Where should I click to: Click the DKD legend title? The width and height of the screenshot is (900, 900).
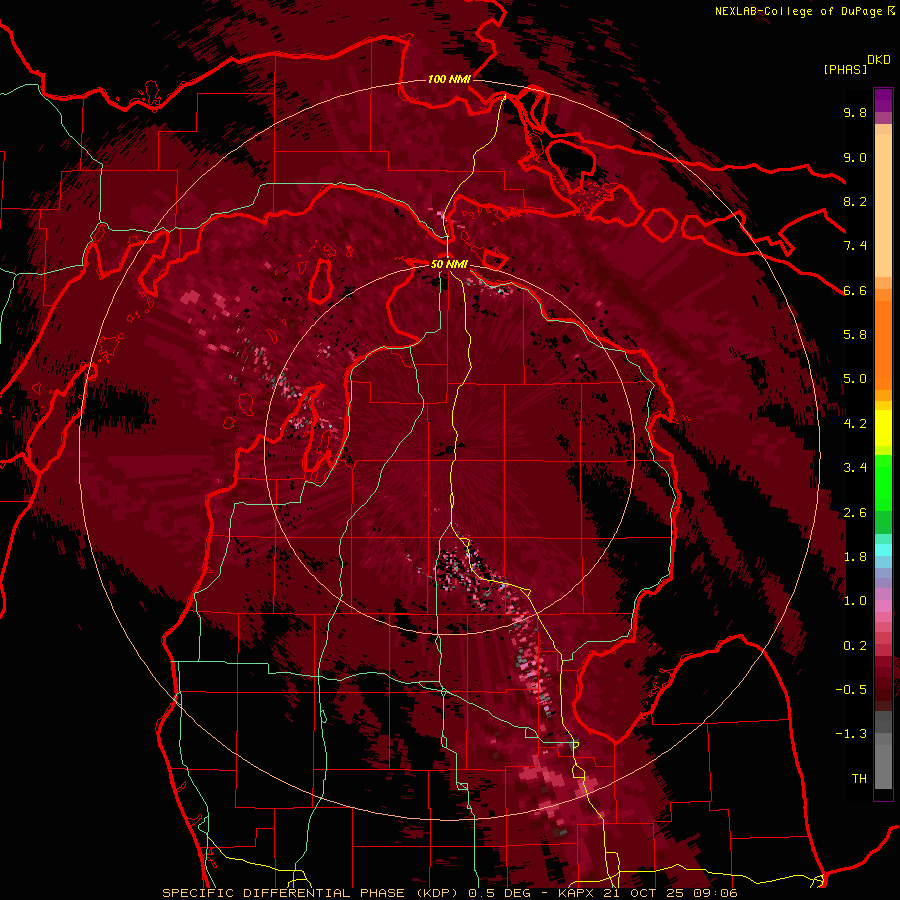[x=879, y=60]
